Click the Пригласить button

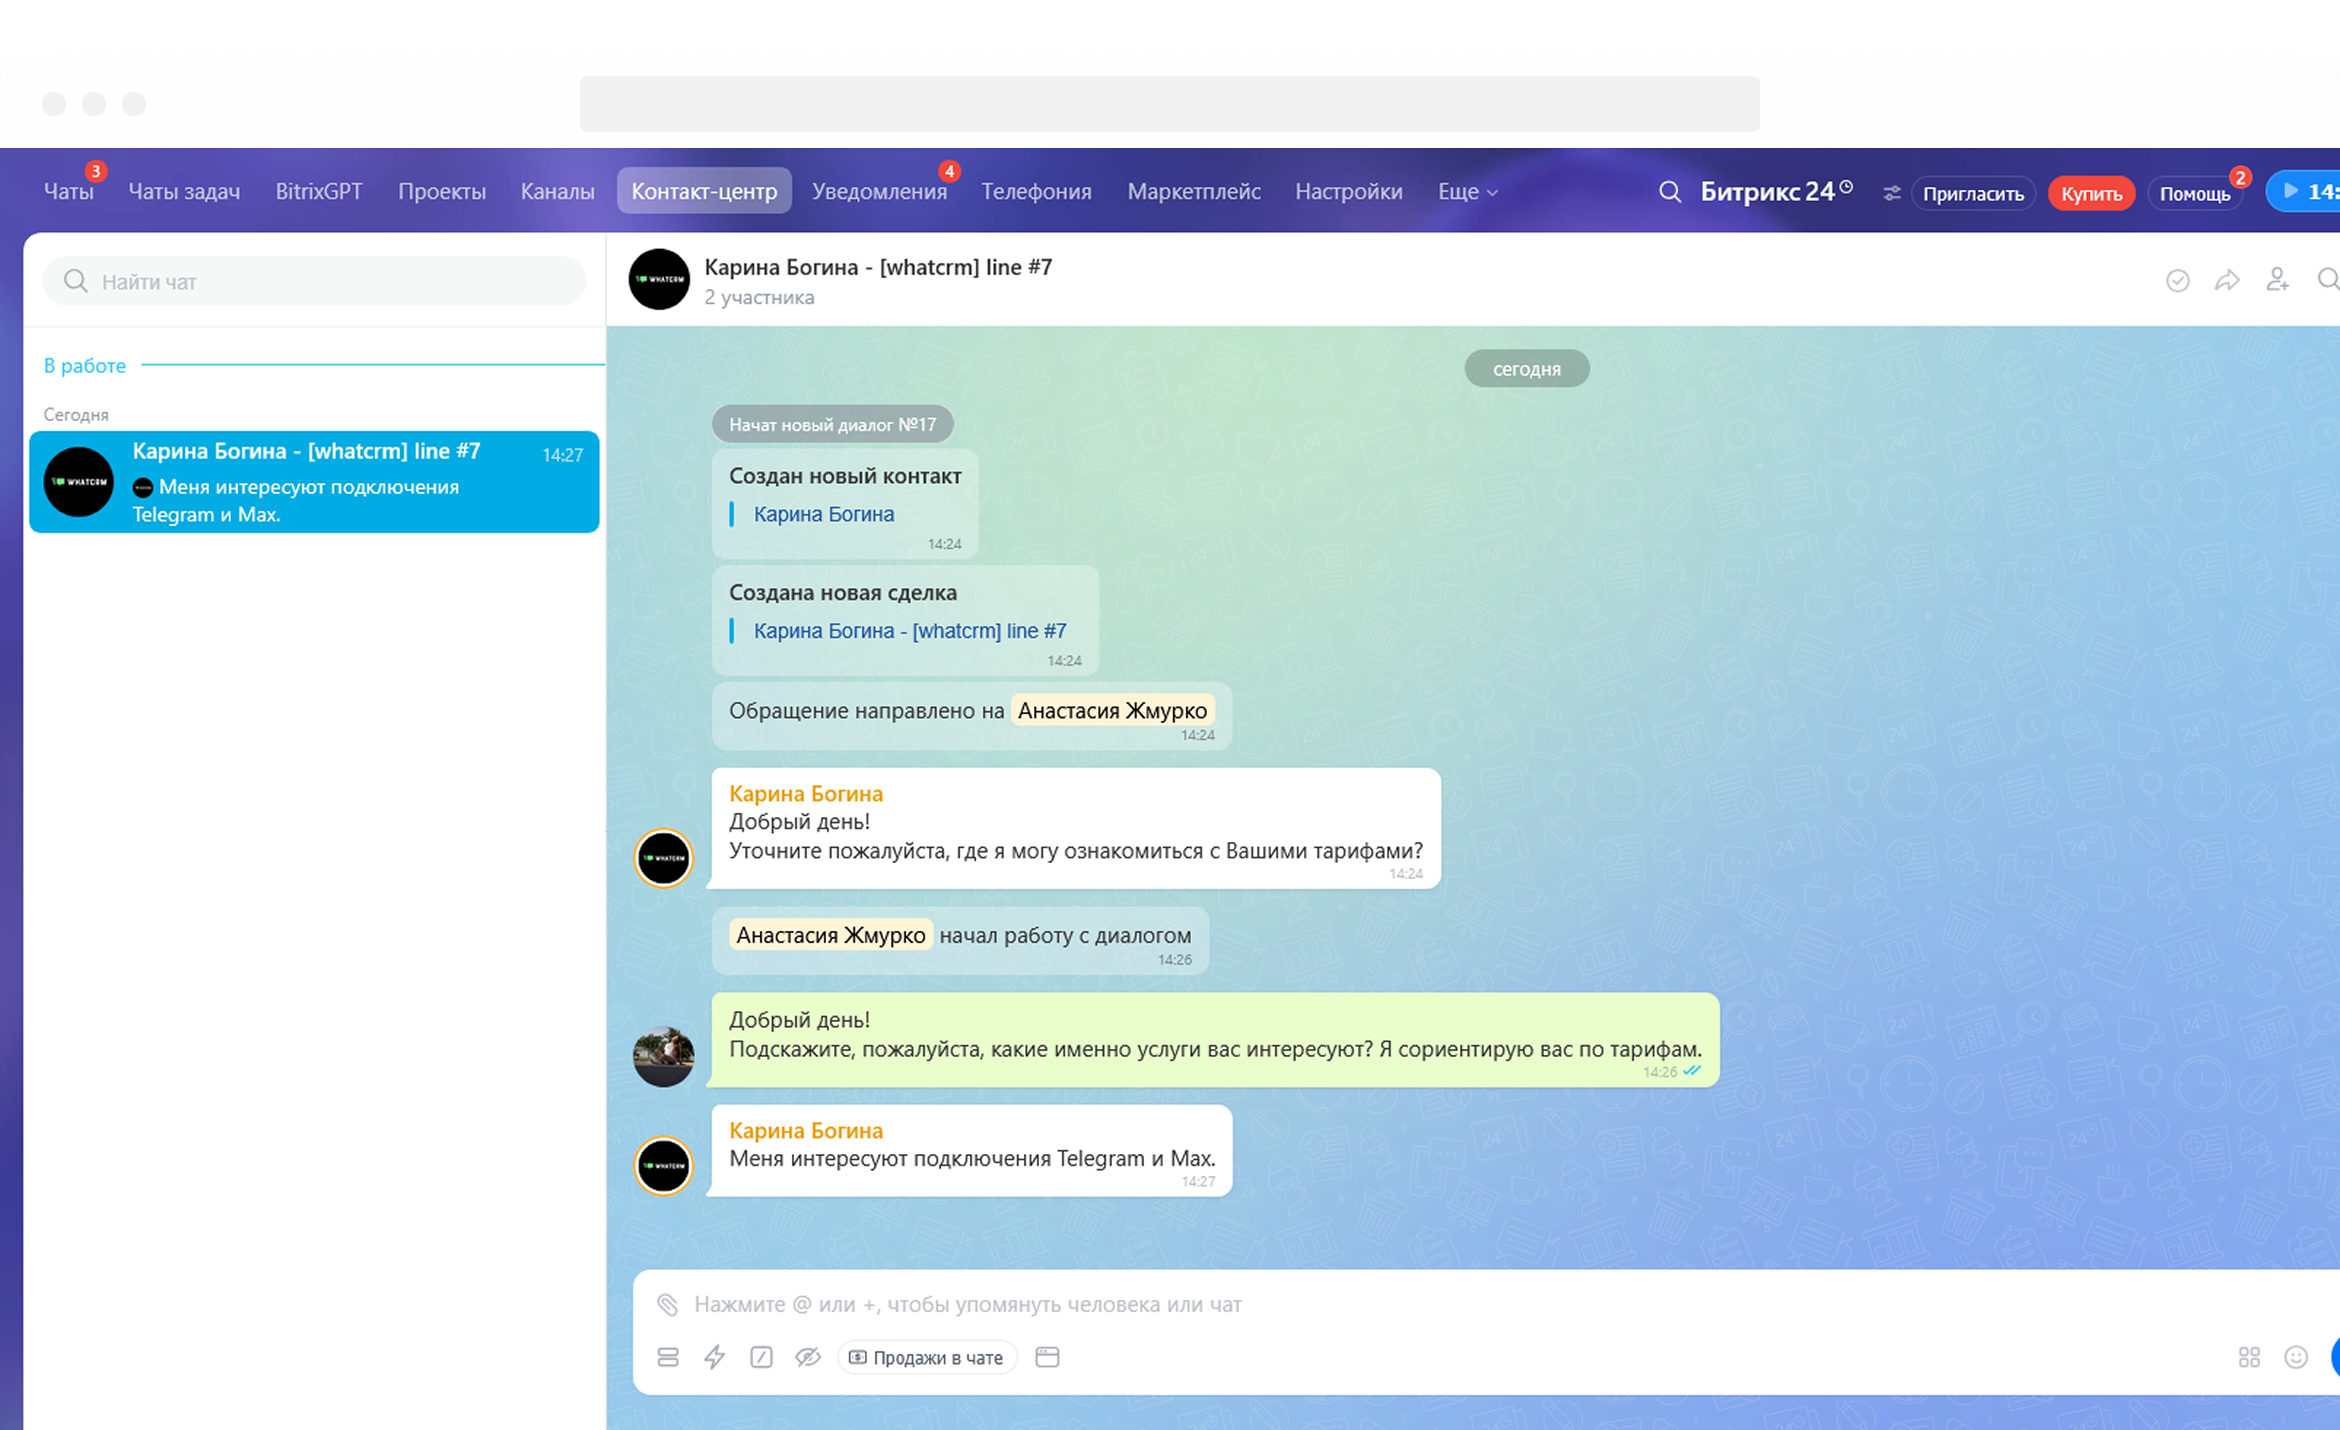pos(1973,193)
